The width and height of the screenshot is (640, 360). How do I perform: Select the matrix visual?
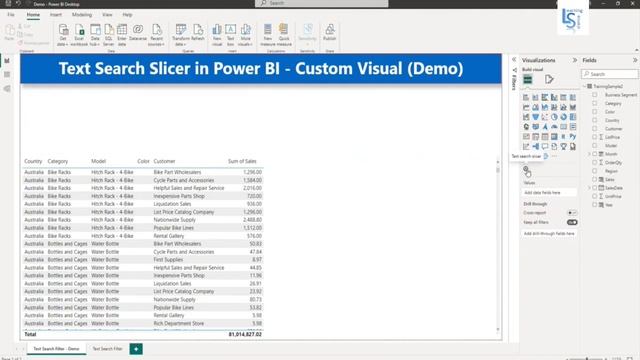(x=554, y=137)
